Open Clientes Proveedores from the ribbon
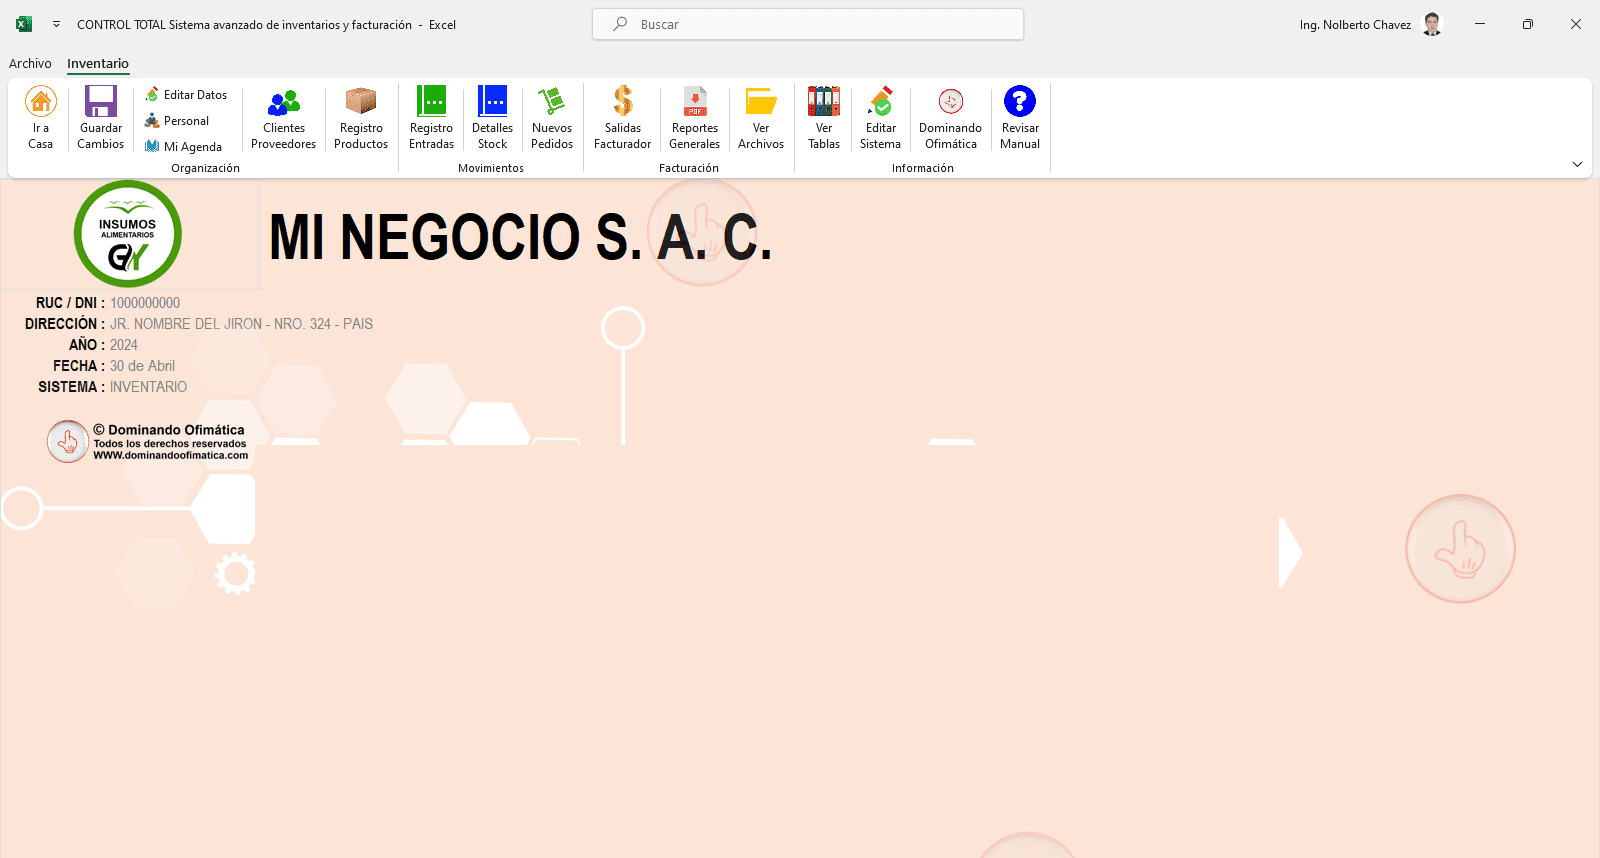 284,102
